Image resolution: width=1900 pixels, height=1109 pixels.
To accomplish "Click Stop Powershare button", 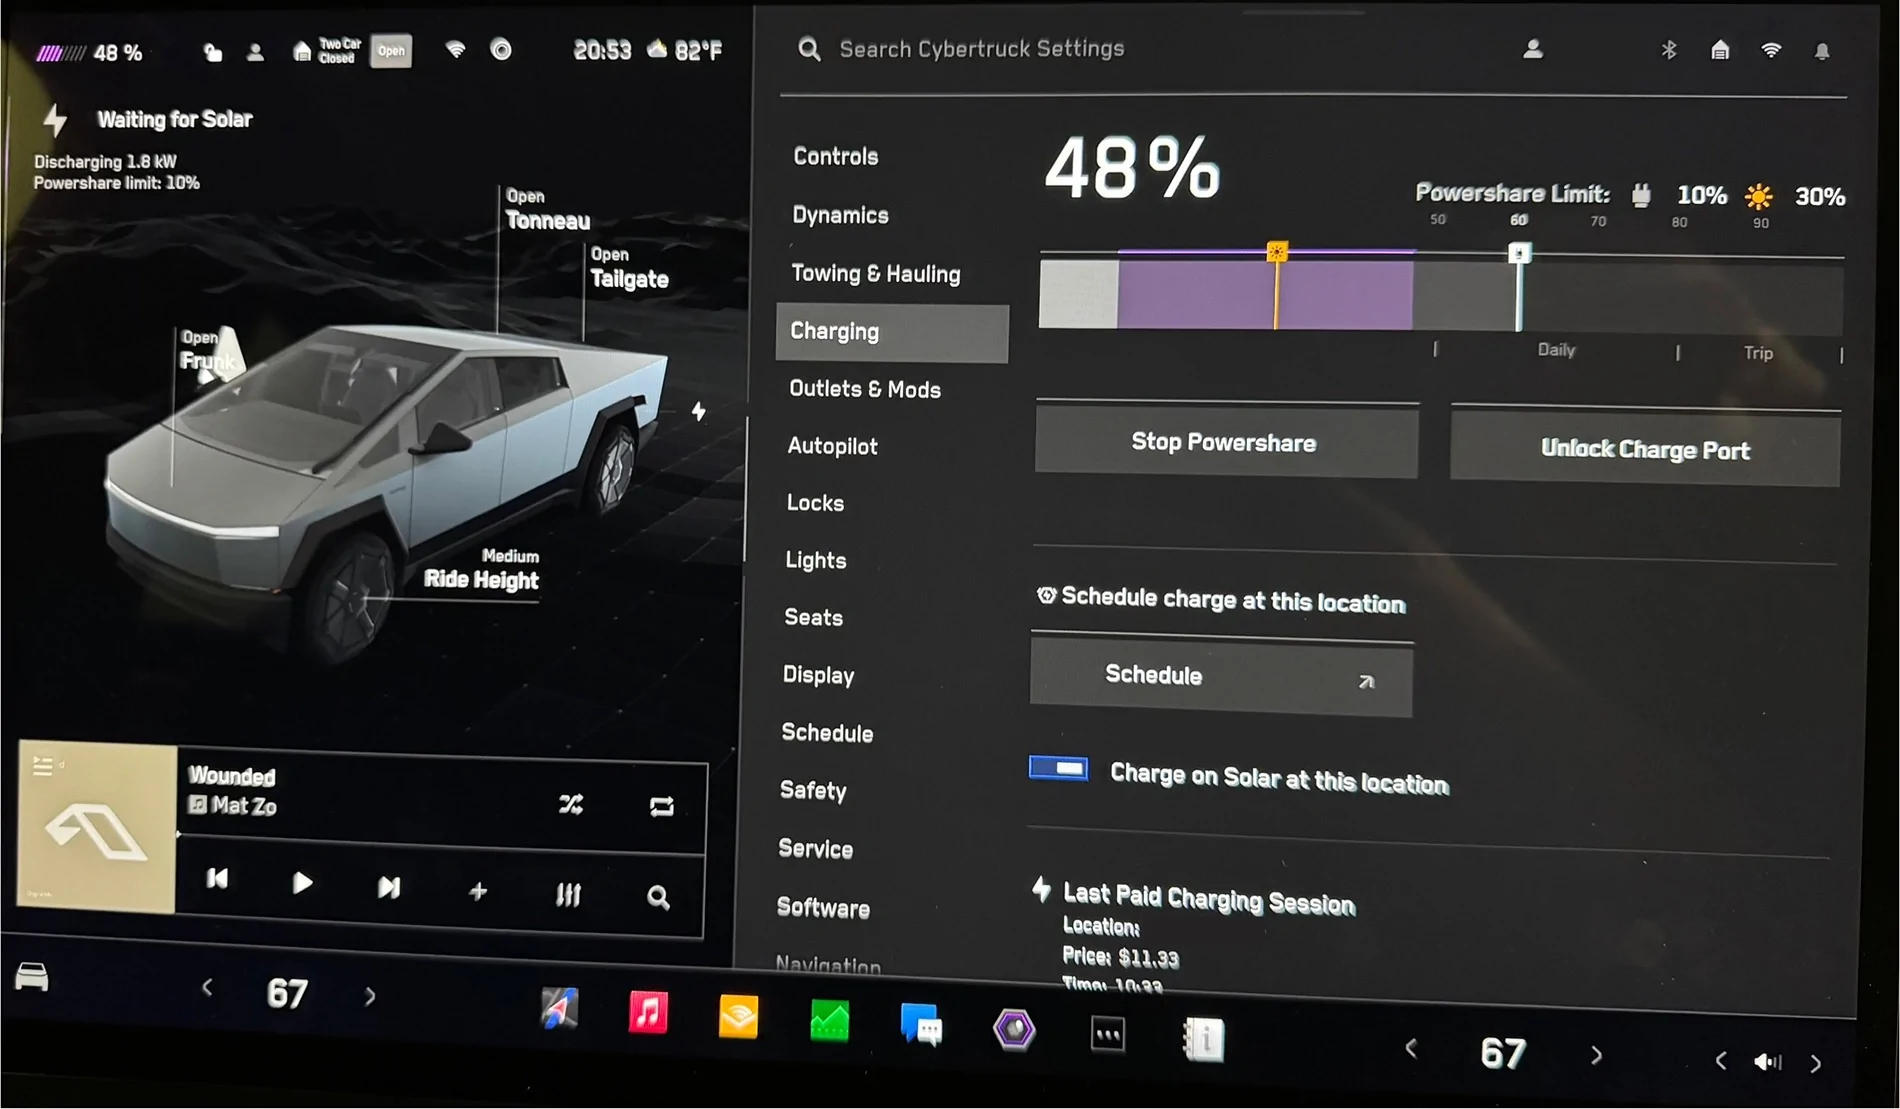I will (1226, 442).
